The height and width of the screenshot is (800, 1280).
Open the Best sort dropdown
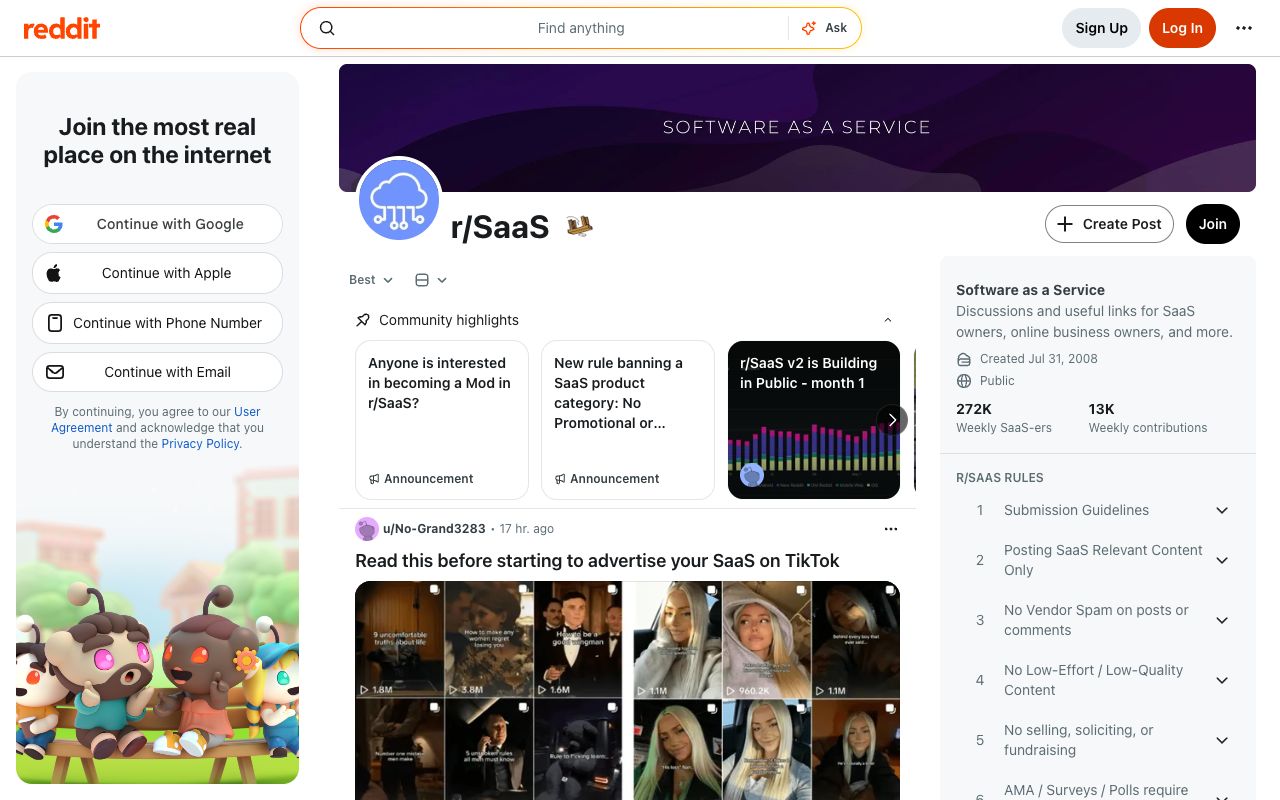point(371,280)
